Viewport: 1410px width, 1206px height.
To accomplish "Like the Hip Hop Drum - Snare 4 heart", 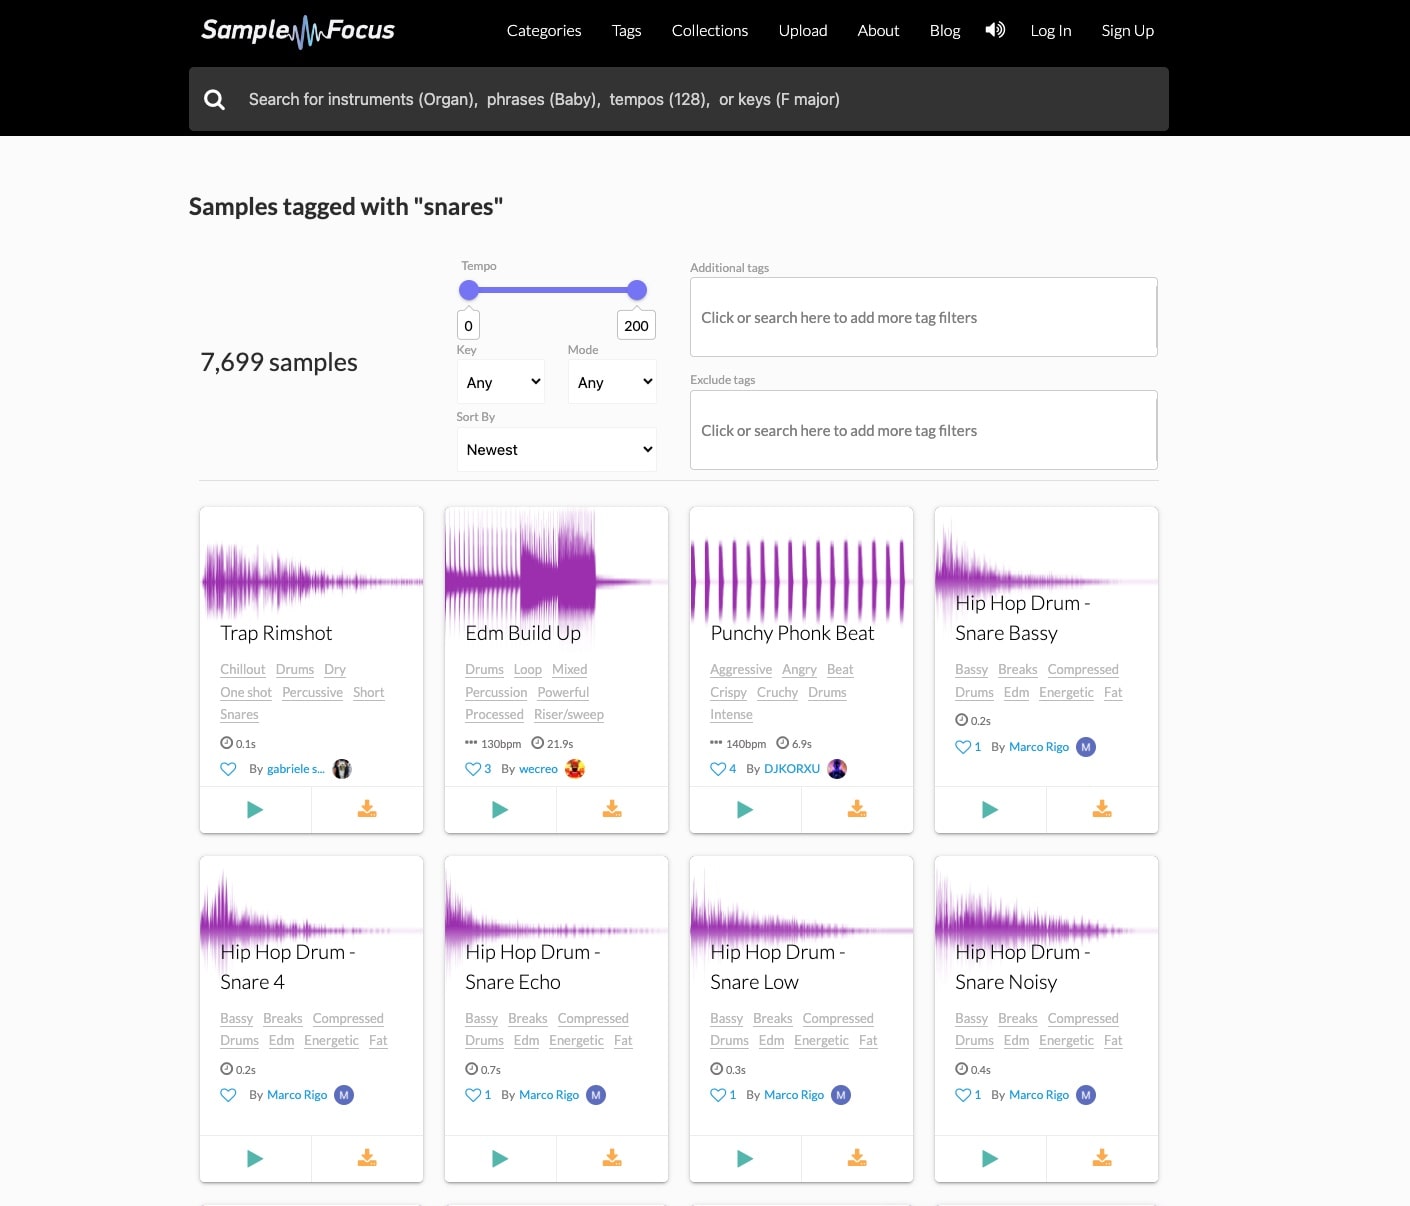I will click(228, 1095).
